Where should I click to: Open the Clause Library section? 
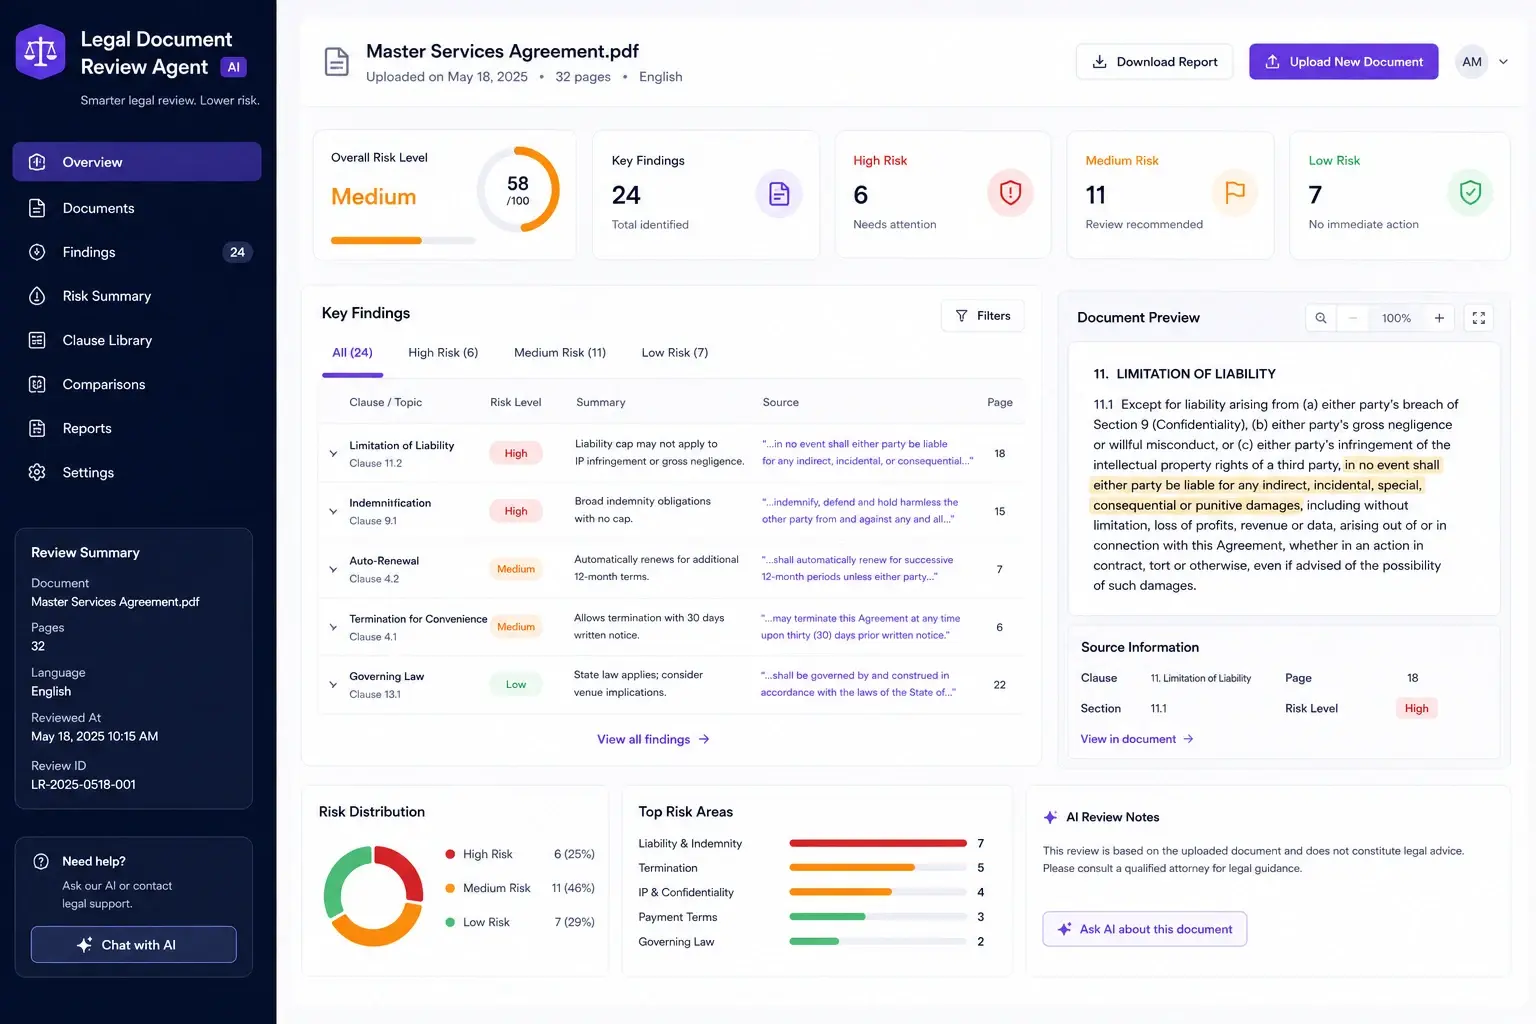tap(137, 340)
